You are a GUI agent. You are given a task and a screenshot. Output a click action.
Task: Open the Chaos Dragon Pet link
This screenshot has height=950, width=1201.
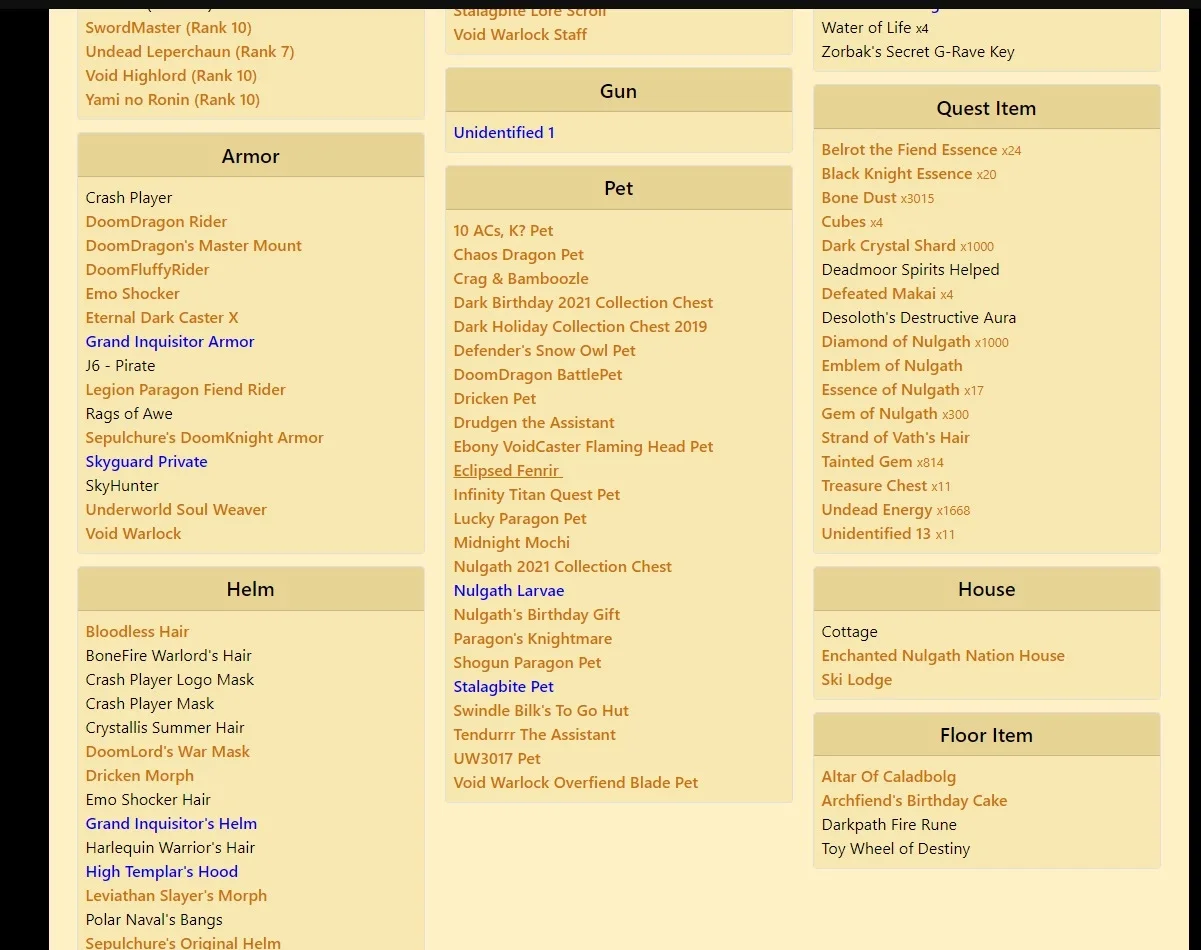(519, 255)
